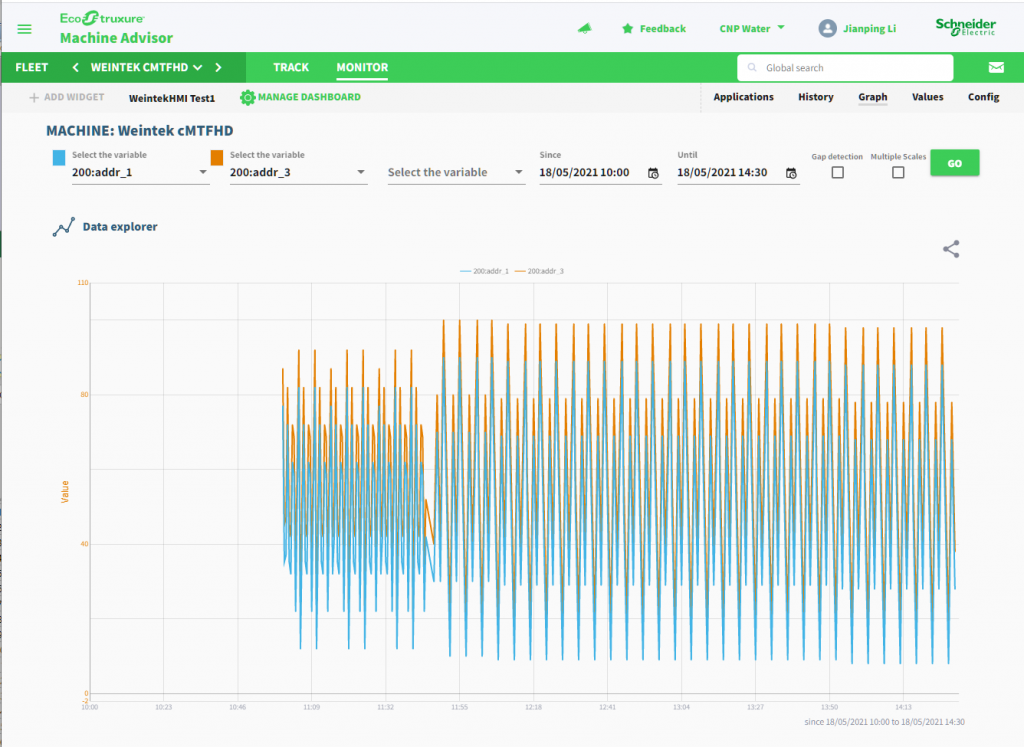This screenshot has width=1024, height=747.
Task: Click the green GO button
Action: (955, 163)
